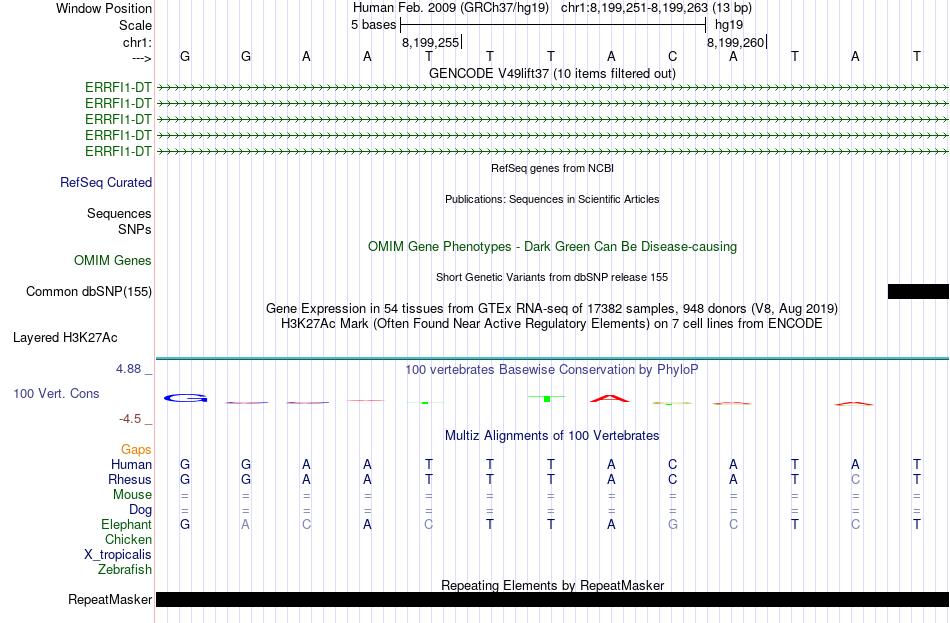Select the Zebrafish alignment row label
Image resolution: width=950 pixels, height=623 pixels.
[x=125, y=570]
